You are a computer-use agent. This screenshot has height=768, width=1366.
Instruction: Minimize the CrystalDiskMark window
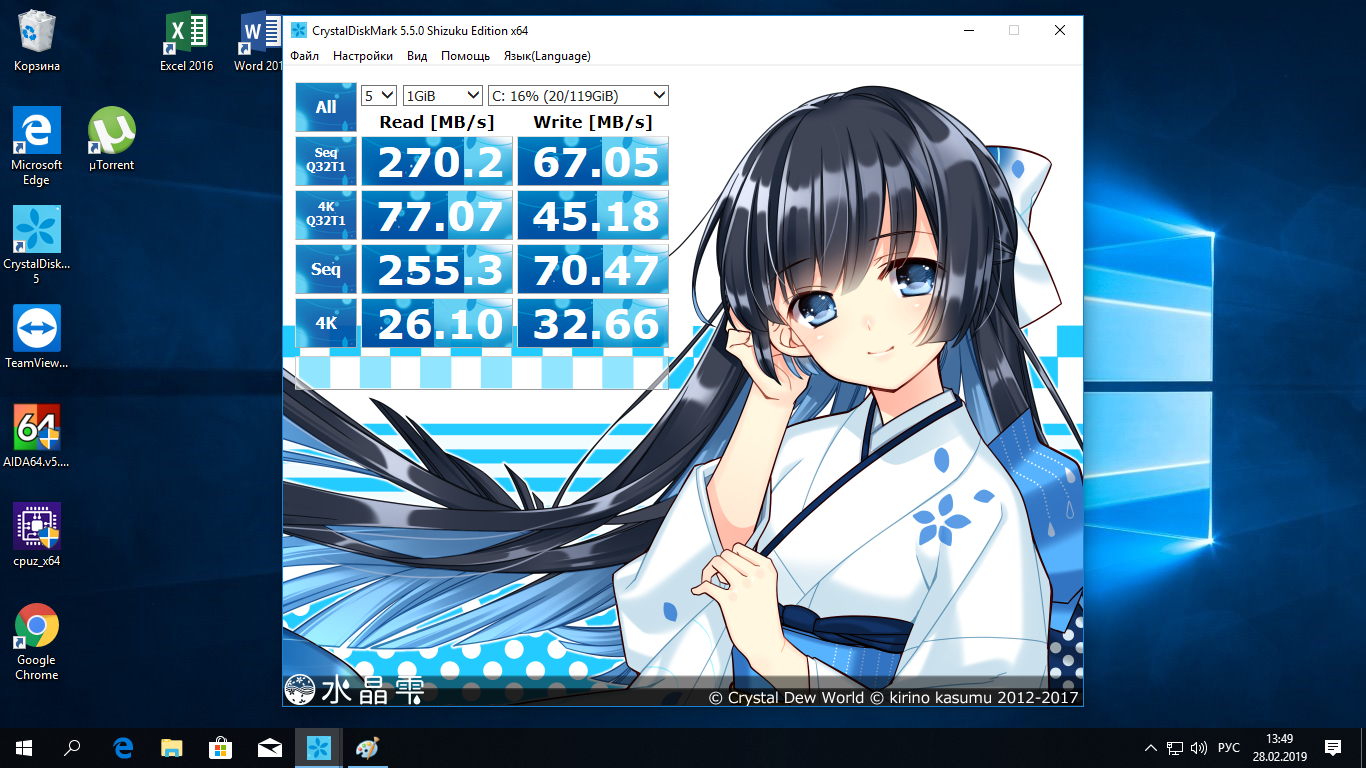pyautogui.click(x=968, y=30)
